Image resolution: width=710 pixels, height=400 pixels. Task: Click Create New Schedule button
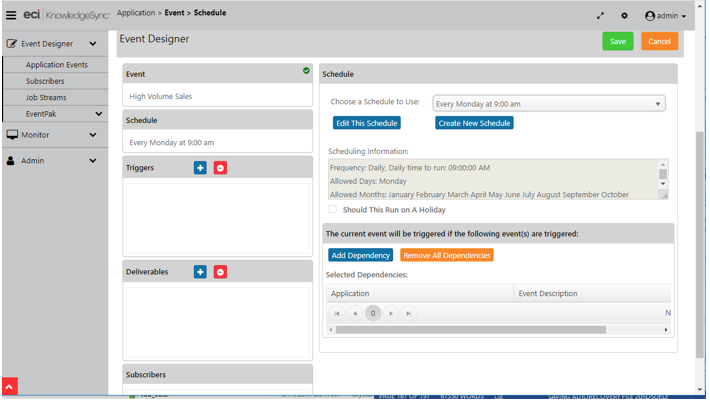(x=474, y=123)
